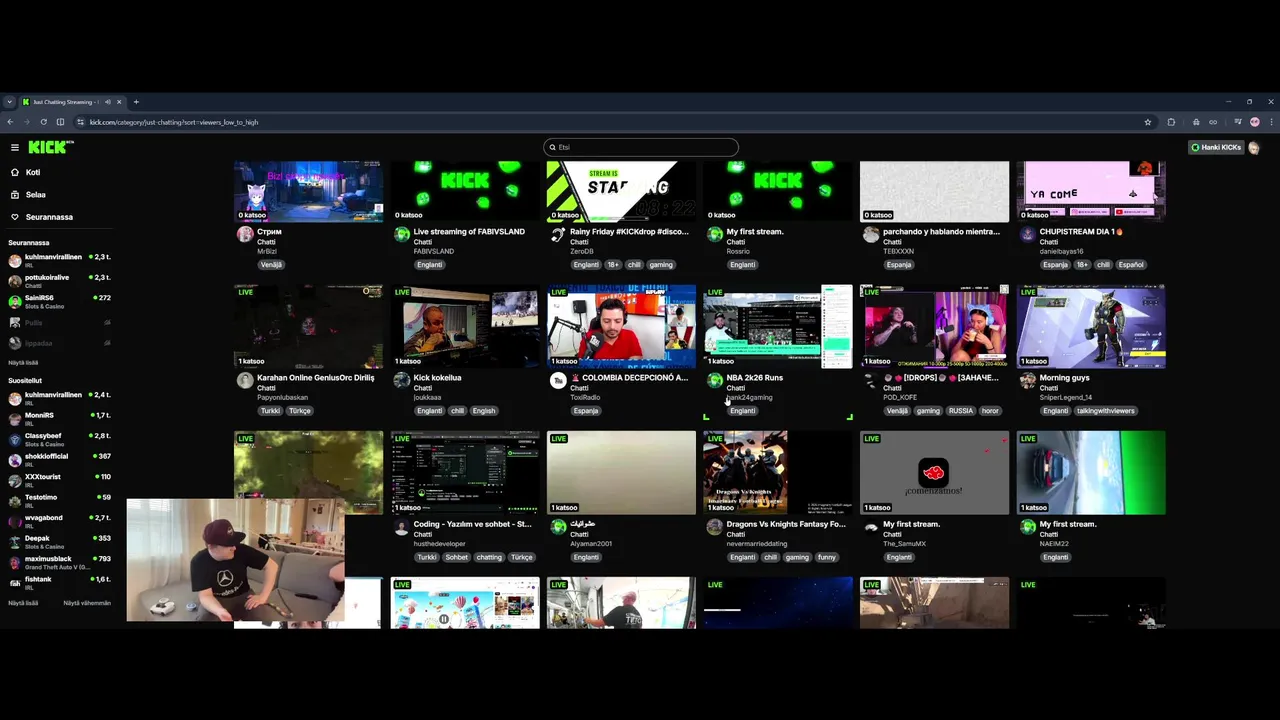Viewport: 1280px width, 720px height.
Task: Click into the Etsi search field
Action: 641,147
